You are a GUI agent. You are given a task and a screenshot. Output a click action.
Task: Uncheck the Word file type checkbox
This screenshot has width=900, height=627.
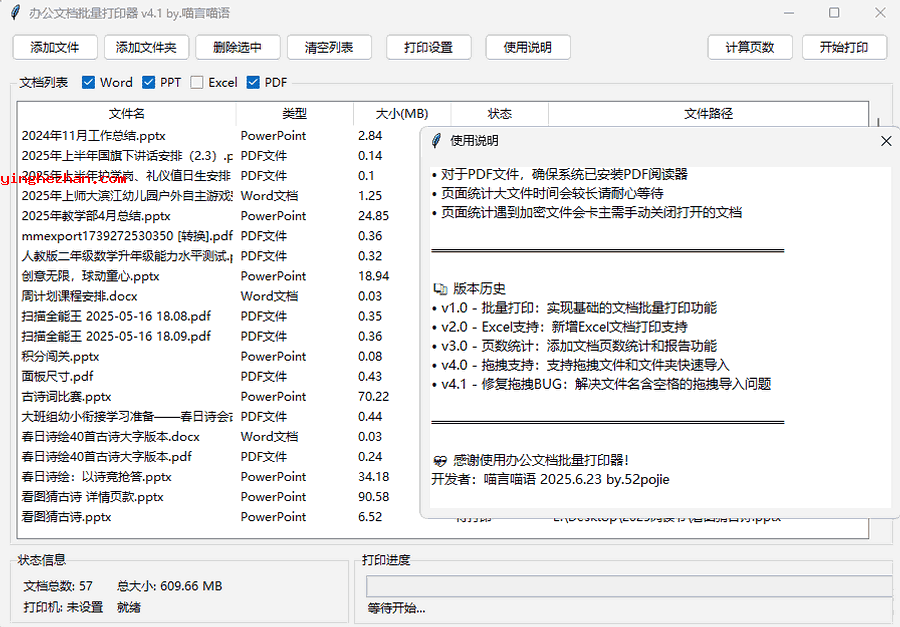coord(88,83)
